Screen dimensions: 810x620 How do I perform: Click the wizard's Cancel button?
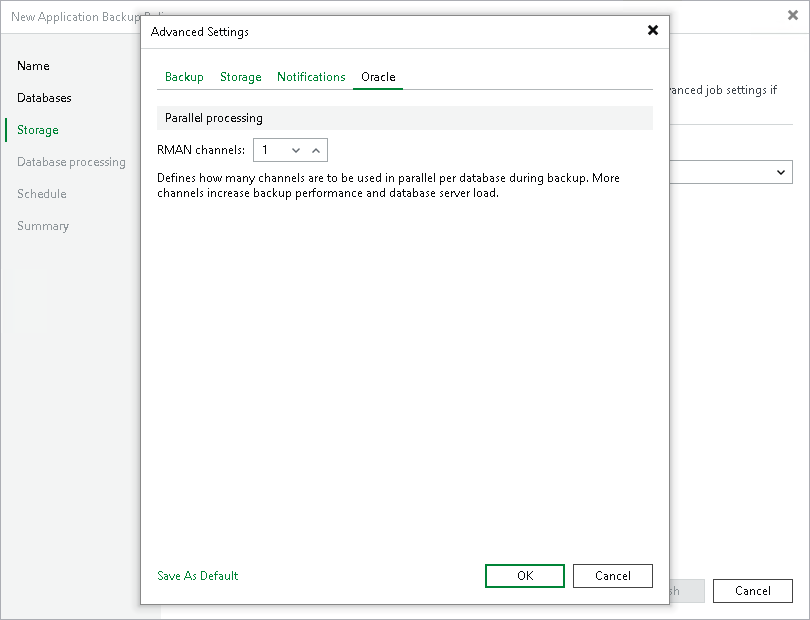coord(752,591)
